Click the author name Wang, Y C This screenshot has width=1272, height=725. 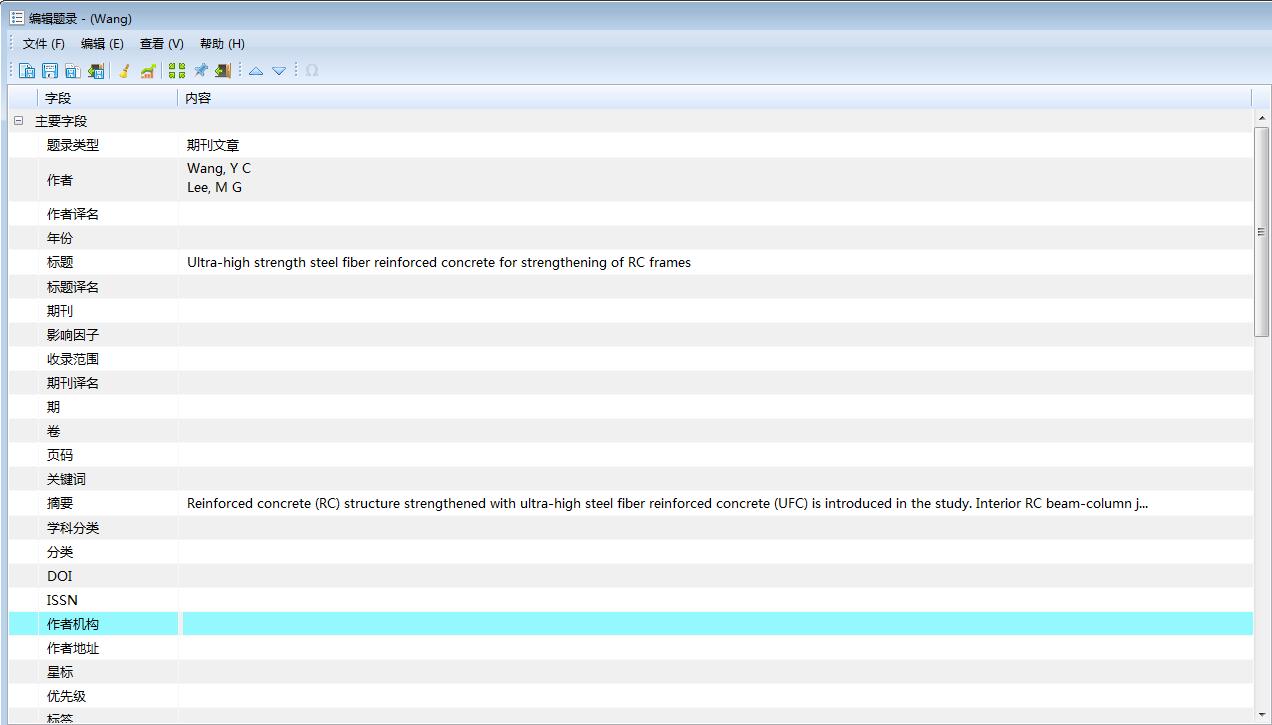[219, 168]
